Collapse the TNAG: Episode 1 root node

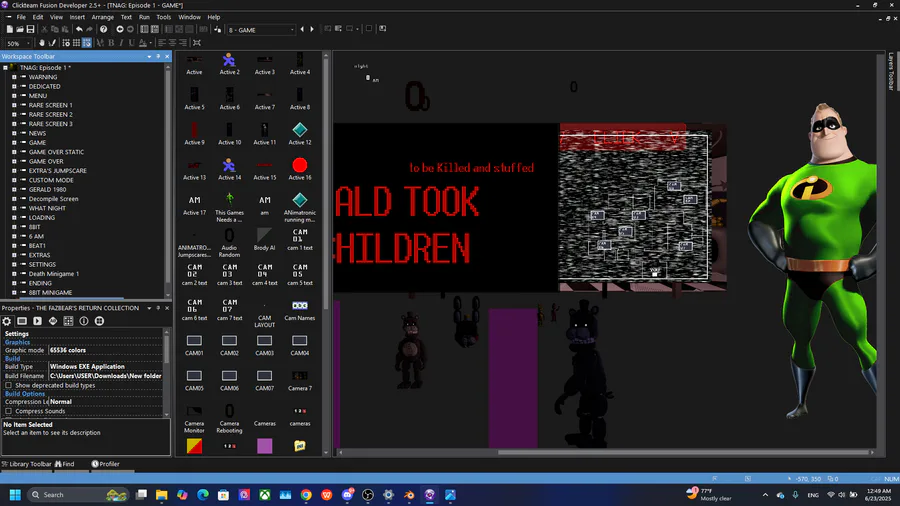point(5,68)
